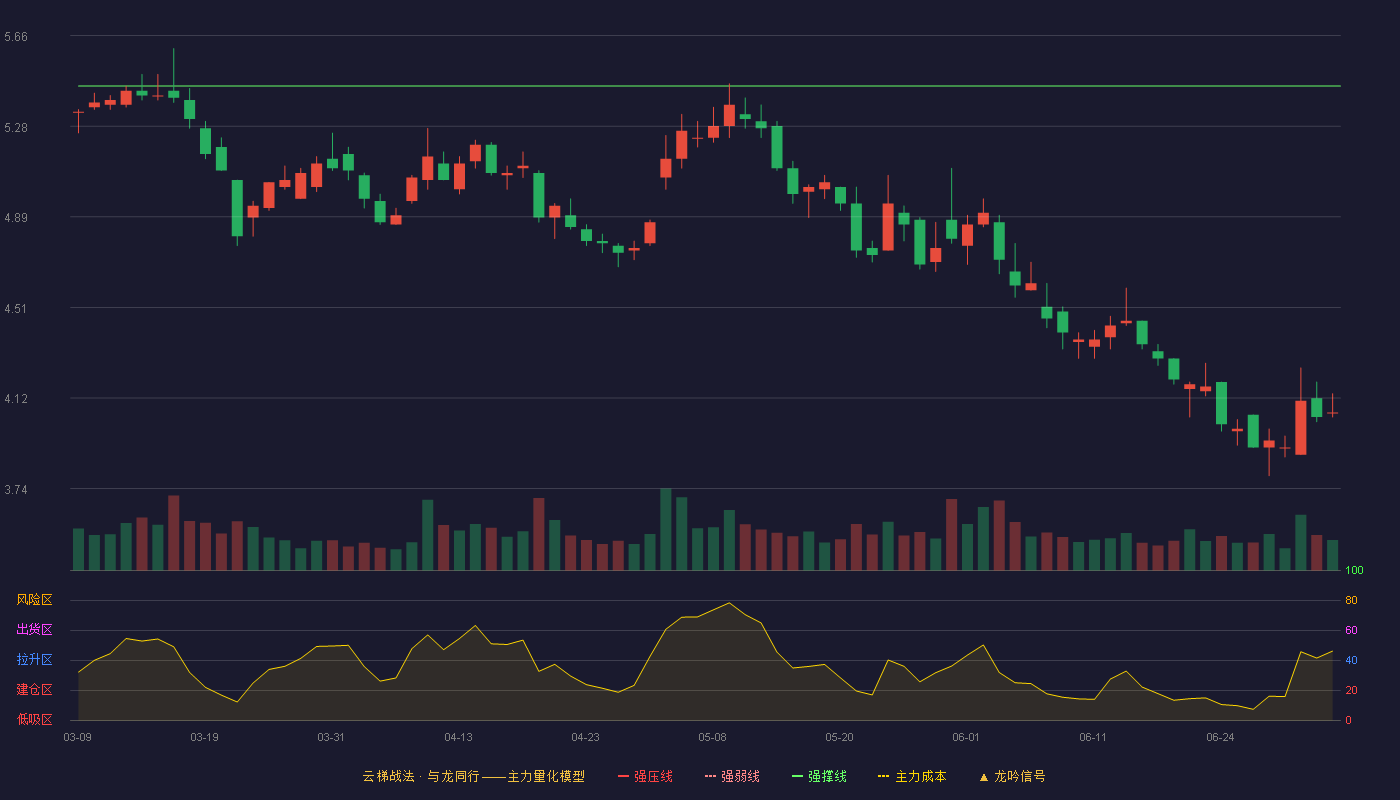Select the 03-09 date axis label
The image size is (1400, 800).
coord(77,737)
